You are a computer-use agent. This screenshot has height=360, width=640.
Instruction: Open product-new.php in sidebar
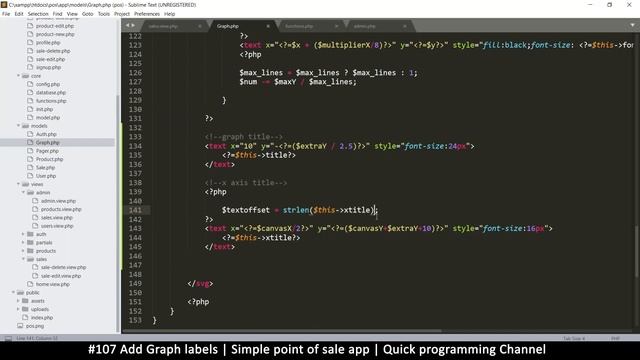coord(55,34)
